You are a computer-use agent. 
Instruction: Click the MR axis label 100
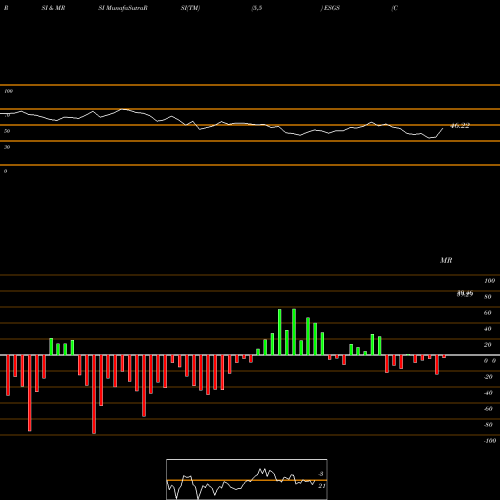click(489, 281)
